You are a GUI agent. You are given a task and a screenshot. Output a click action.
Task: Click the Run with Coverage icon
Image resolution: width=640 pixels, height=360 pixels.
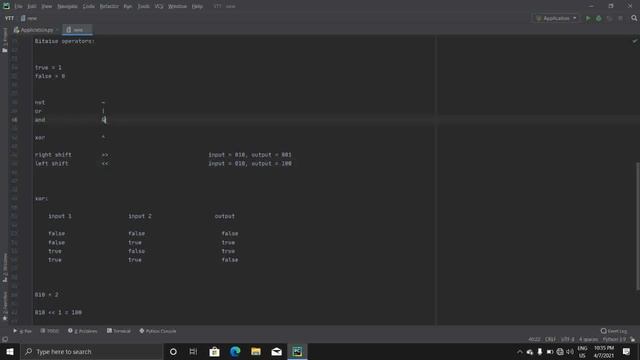coord(609,18)
